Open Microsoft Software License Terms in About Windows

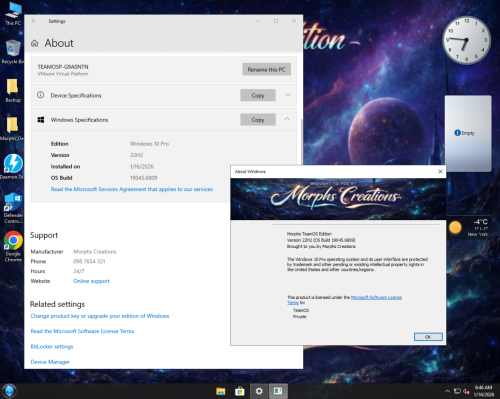click(376, 297)
